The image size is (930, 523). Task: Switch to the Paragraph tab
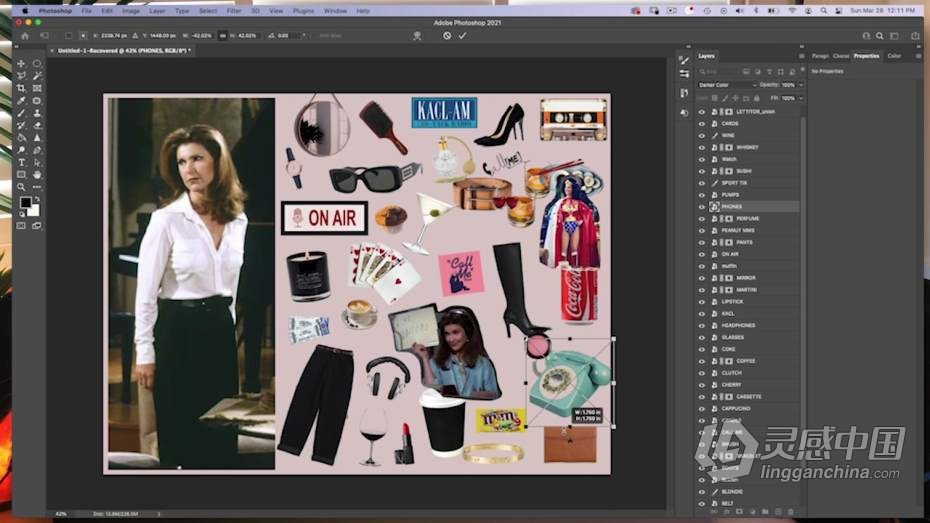click(x=820, y=56)
